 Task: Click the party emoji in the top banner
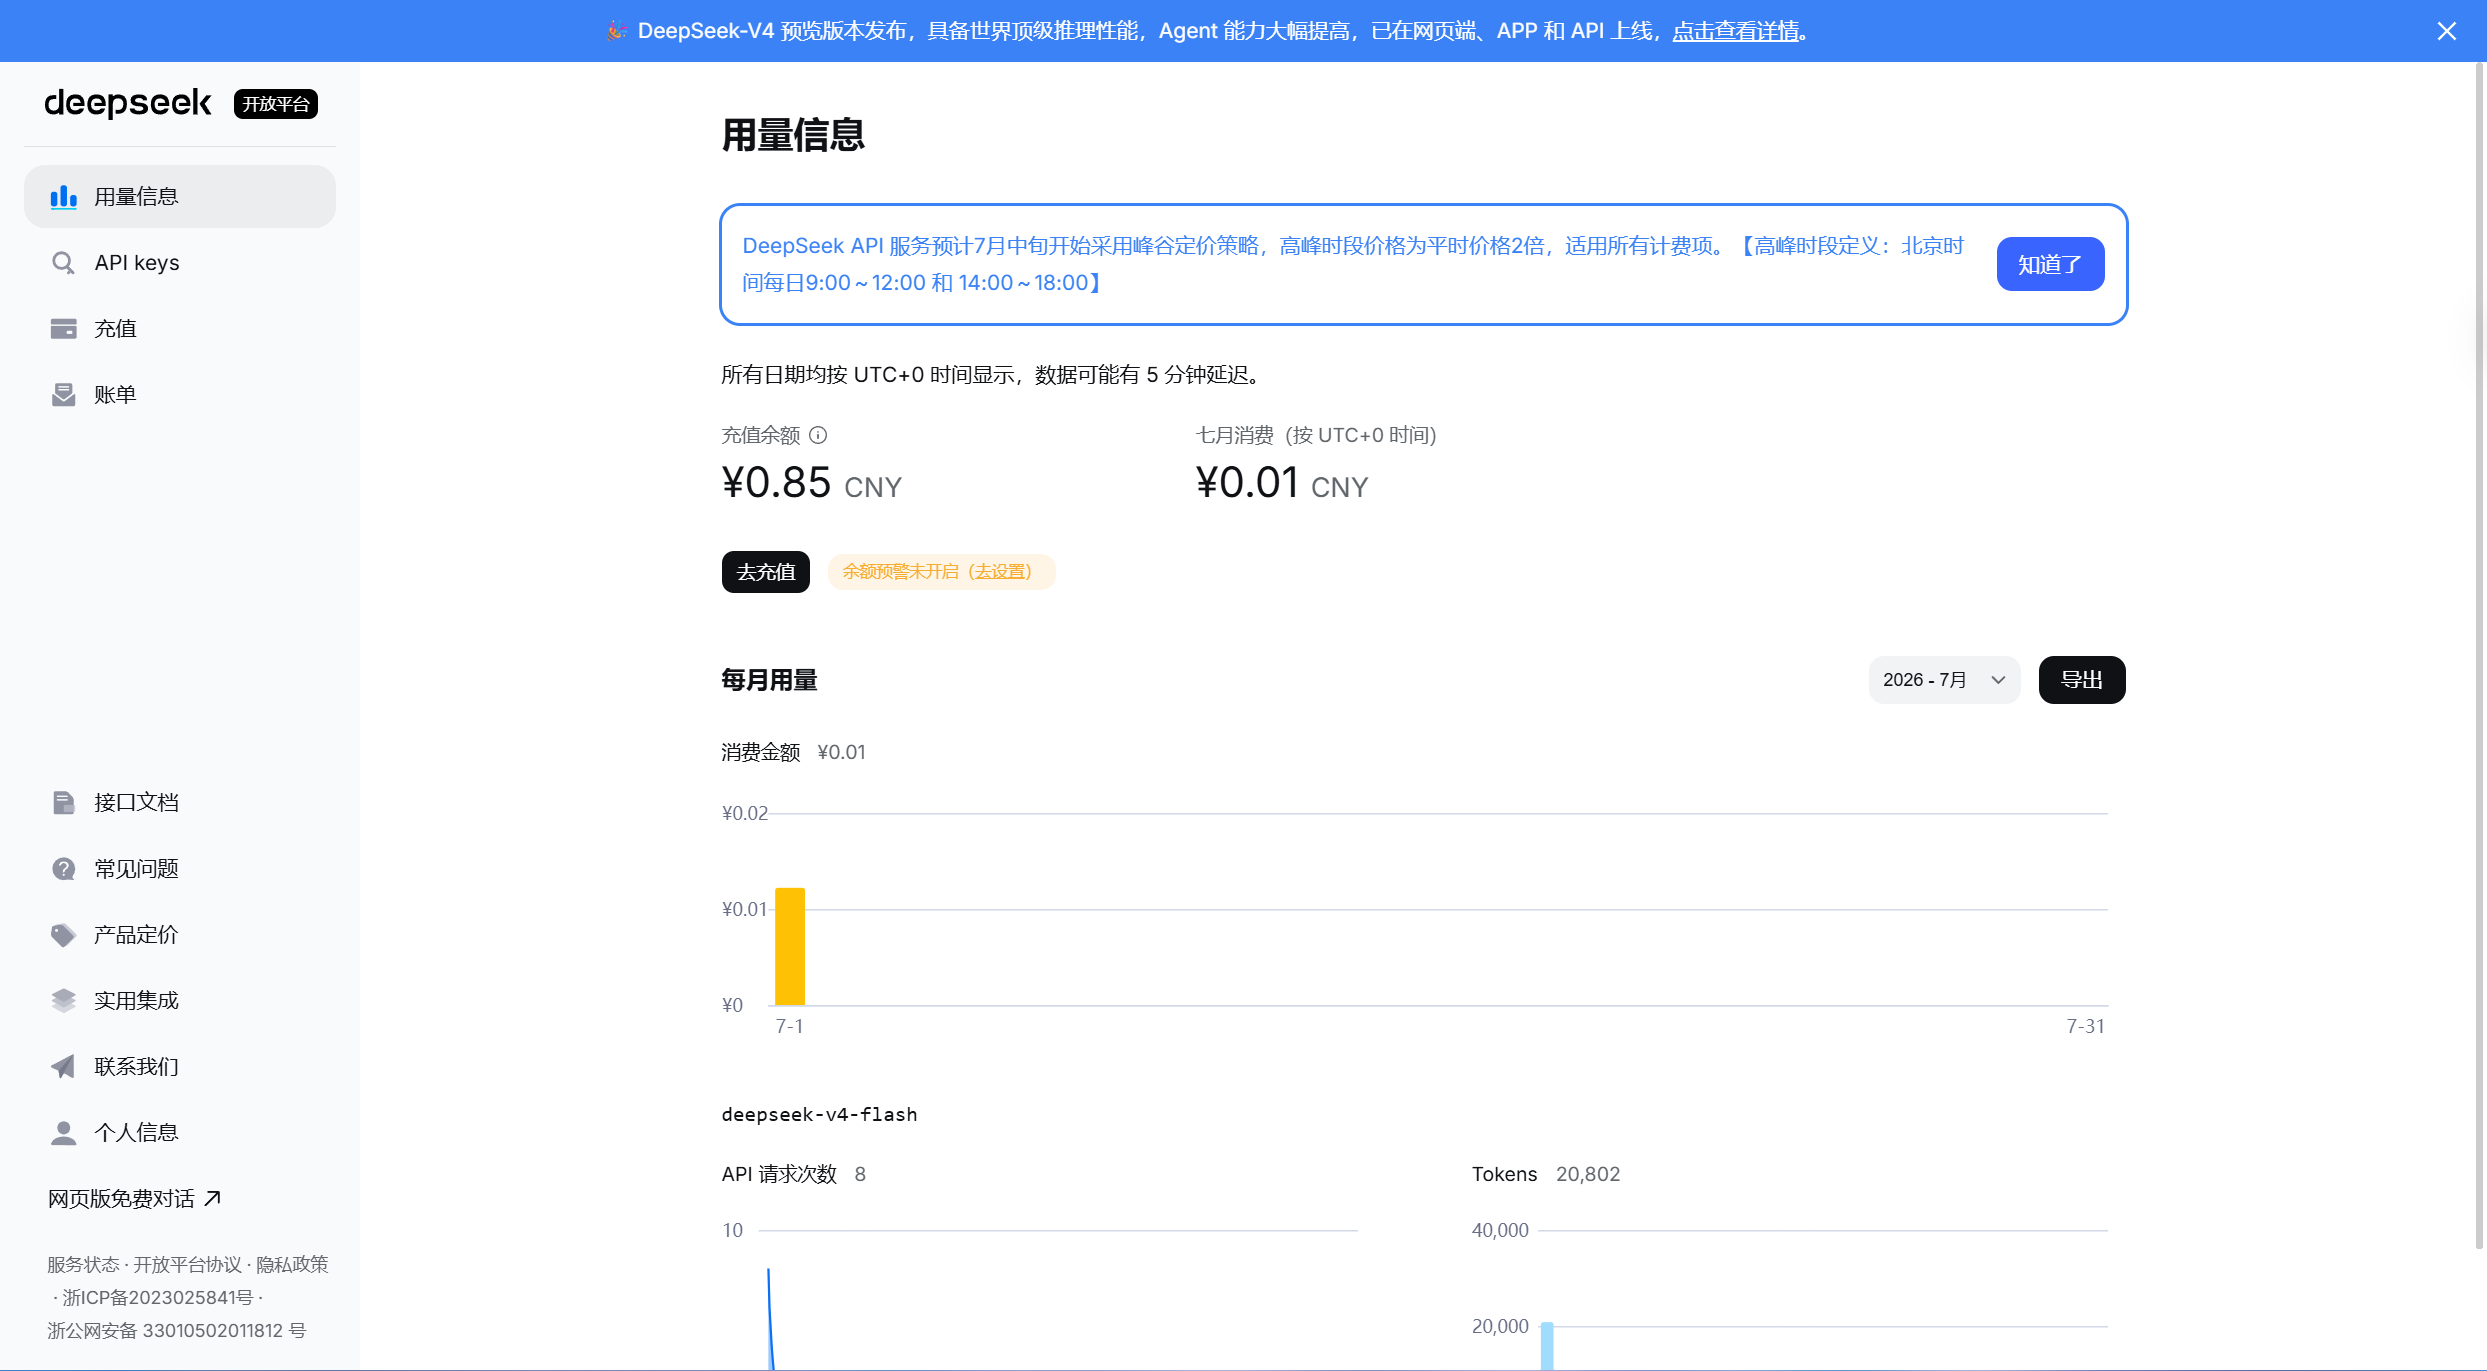pos(617,31)
